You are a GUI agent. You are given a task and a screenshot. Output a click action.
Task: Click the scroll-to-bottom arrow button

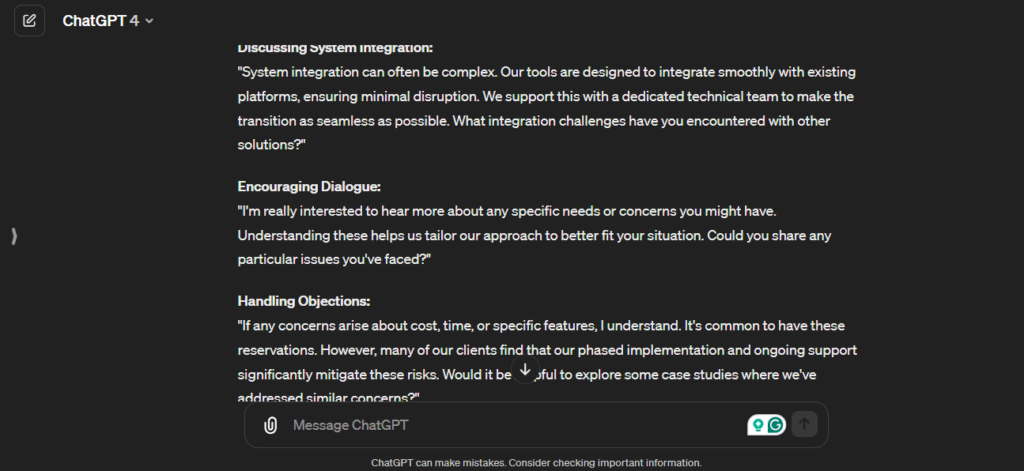[525, 370]
